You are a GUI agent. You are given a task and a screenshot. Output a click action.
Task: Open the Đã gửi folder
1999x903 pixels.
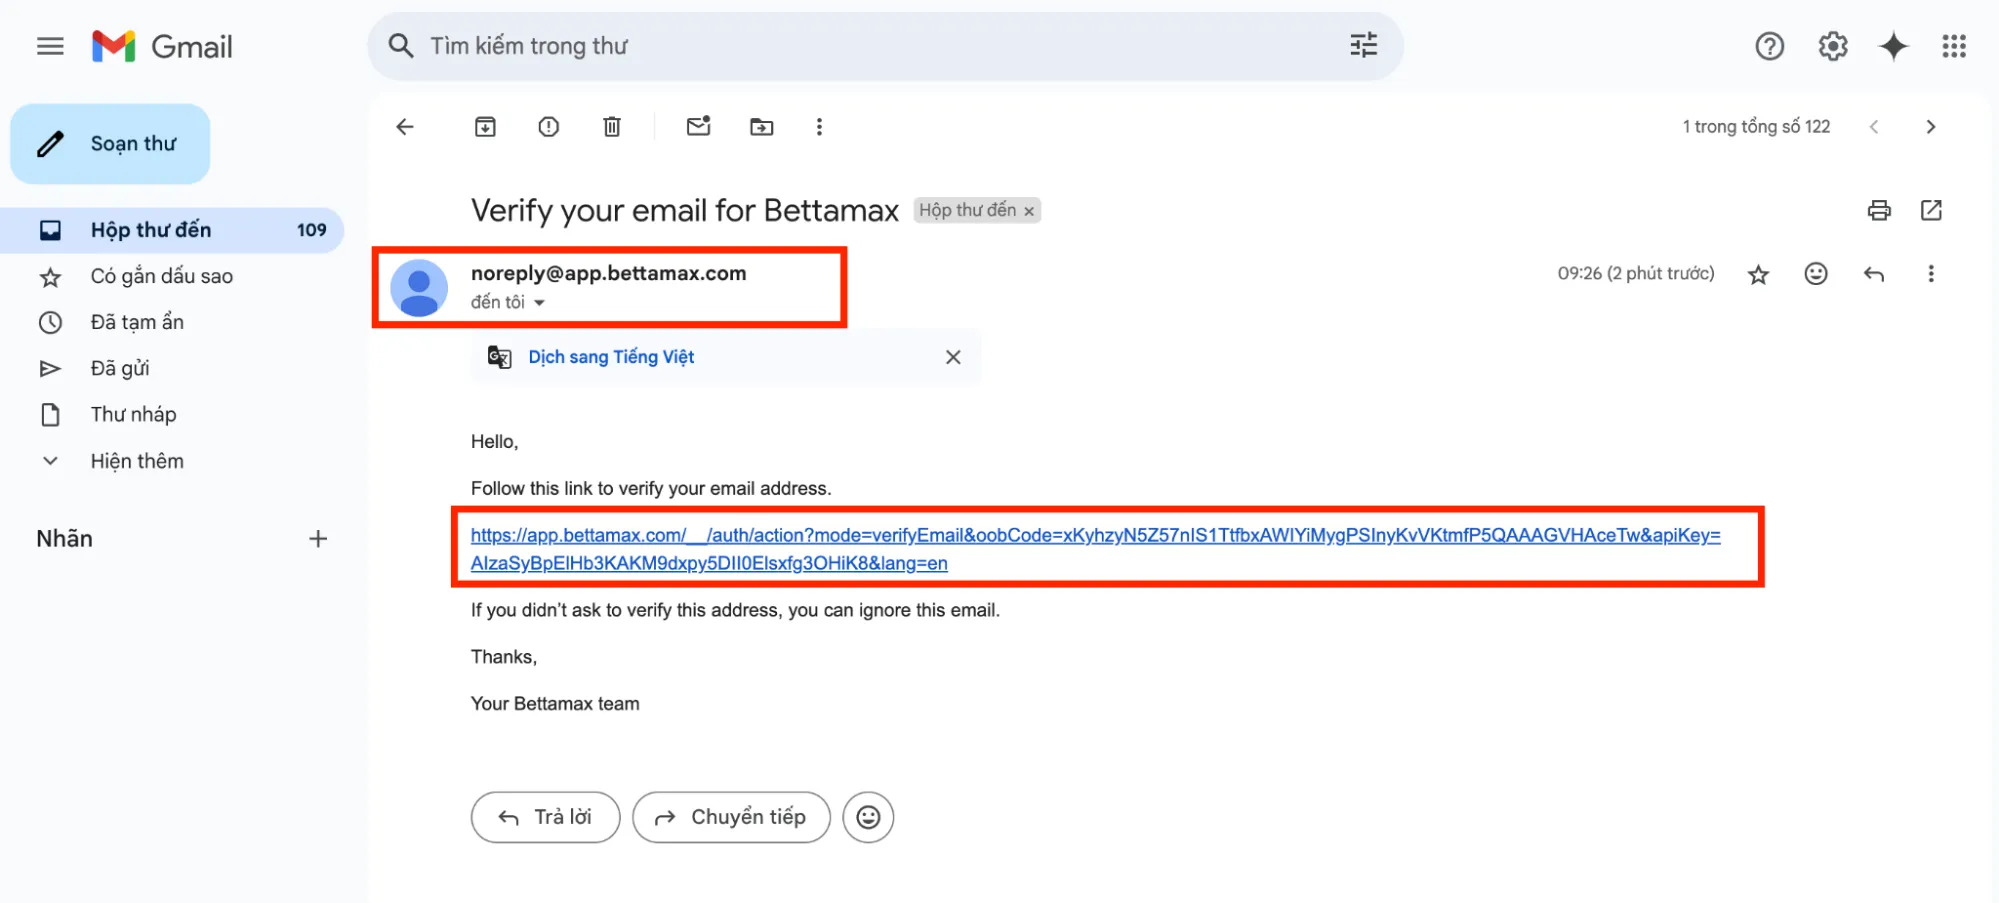[120, 368]
